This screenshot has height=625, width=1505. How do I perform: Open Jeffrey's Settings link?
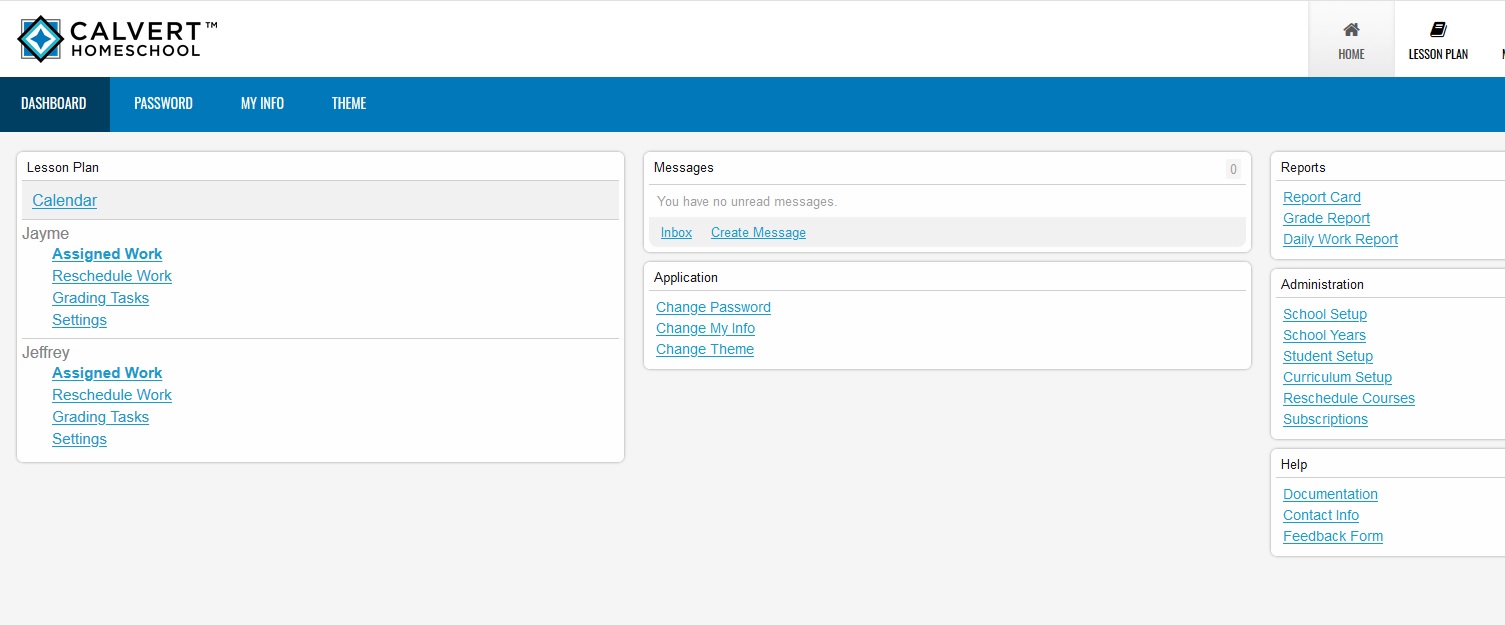pyautogui.click(x=79, y=439)
